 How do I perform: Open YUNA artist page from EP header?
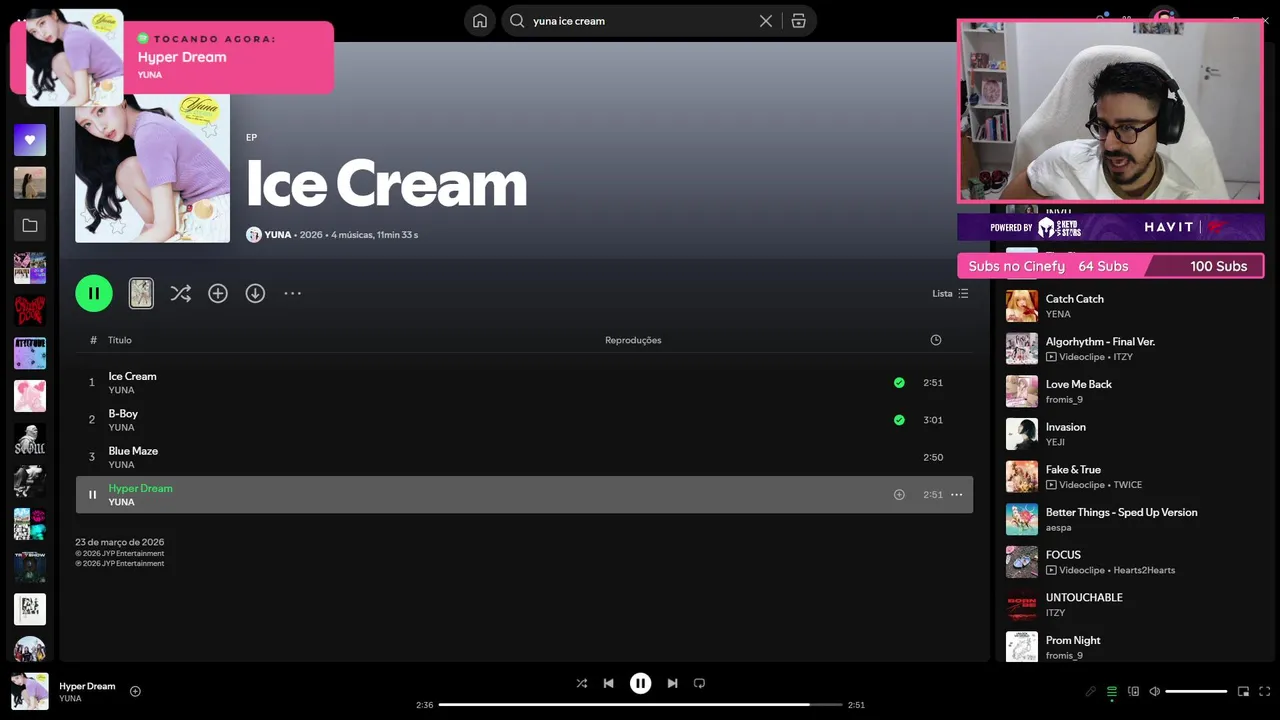click(x=277, y=235)
